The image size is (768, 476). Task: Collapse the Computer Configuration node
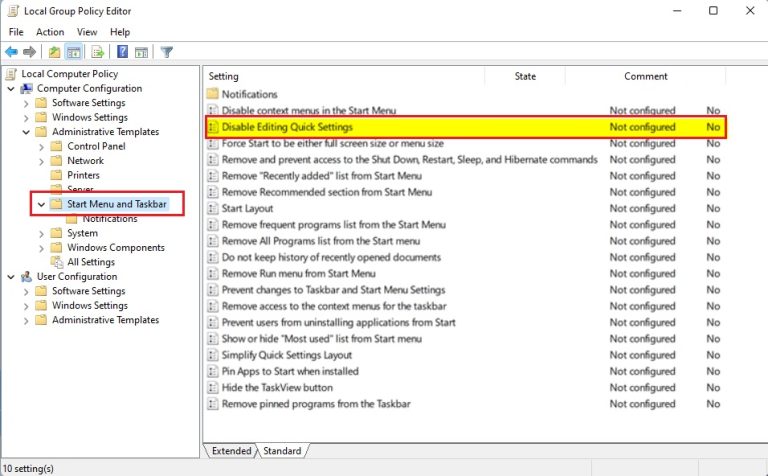(11, 89)
